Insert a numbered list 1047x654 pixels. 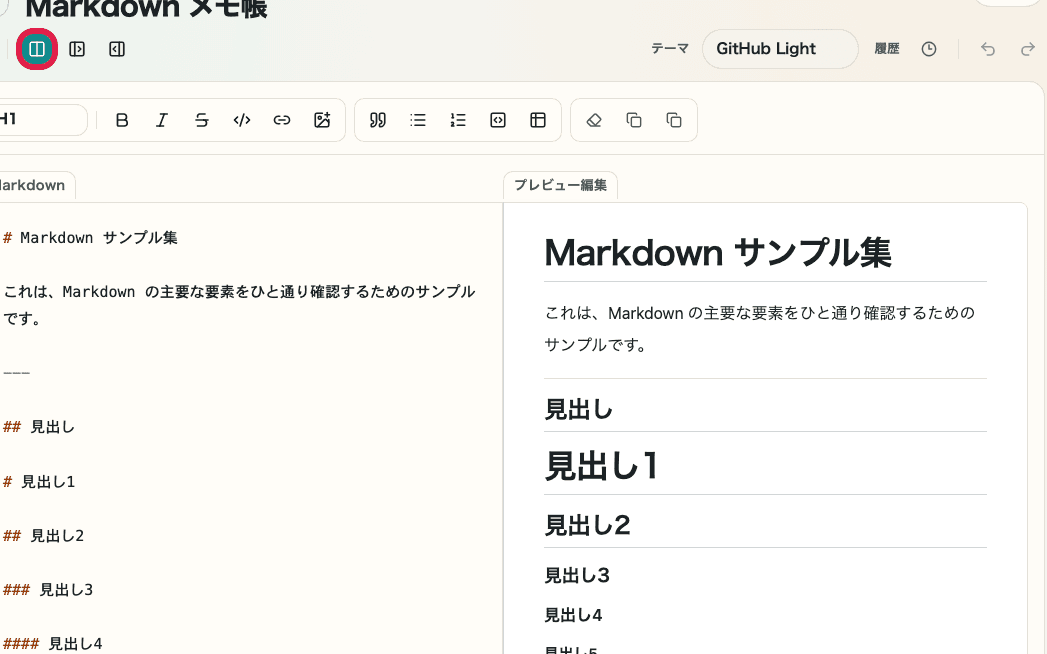[x=458, y=120]
